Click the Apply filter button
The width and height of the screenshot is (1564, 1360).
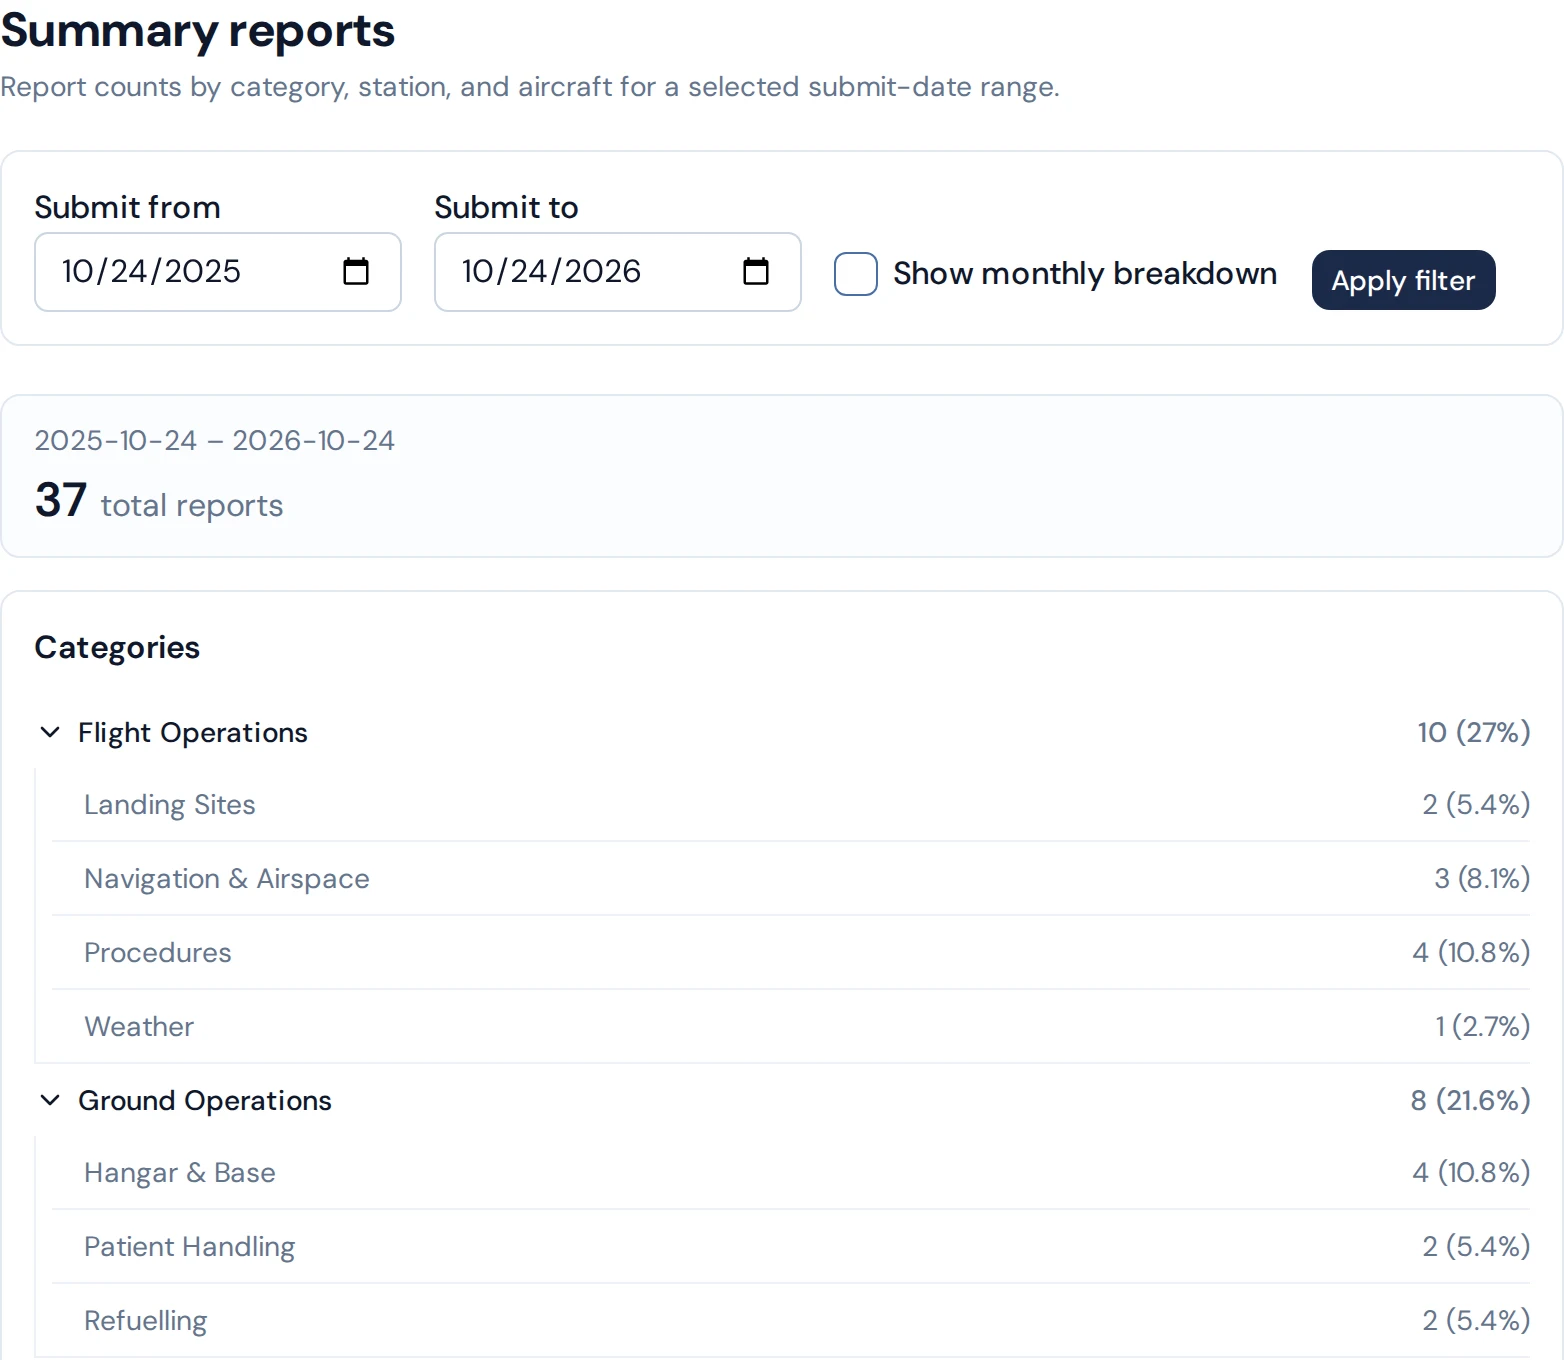pyautogui.click(x=1403, y=280)
